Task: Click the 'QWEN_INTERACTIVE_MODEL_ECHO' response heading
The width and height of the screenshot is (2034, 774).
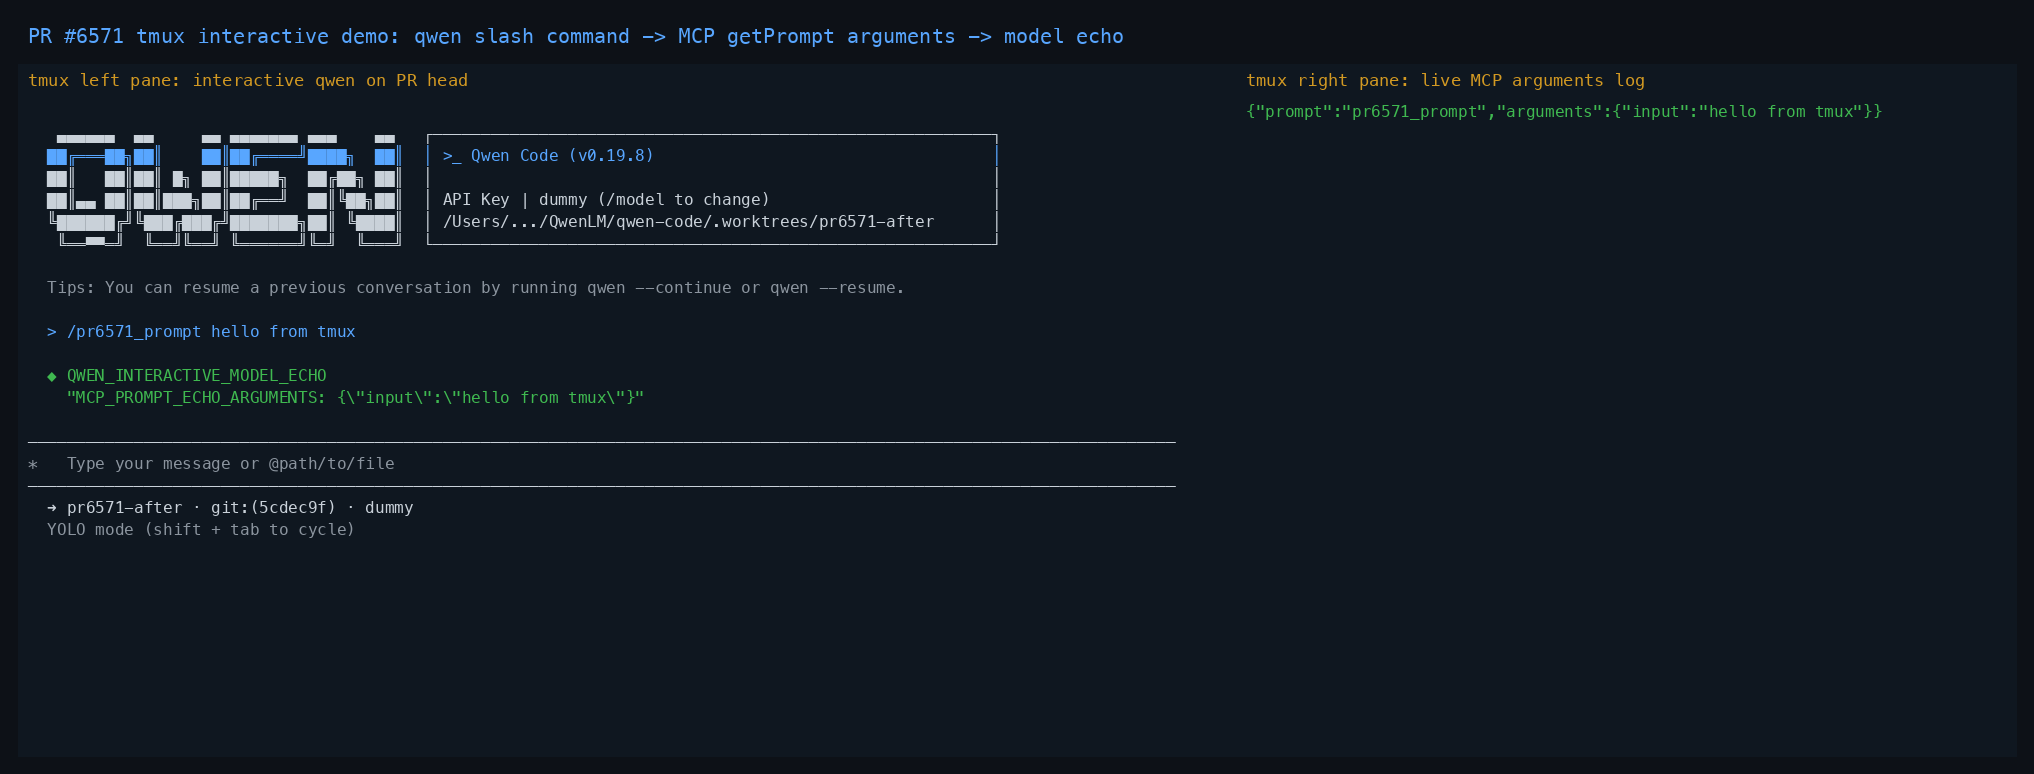Action: pyautogui.click(x=196, y=376)
